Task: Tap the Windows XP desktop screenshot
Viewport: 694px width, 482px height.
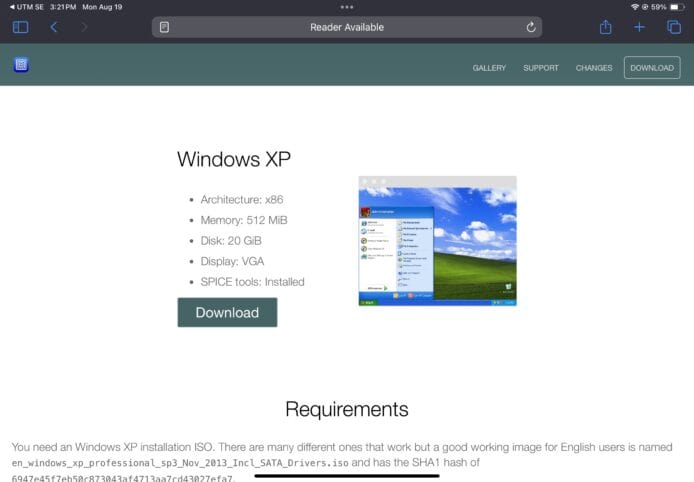Action: point(437,240)
